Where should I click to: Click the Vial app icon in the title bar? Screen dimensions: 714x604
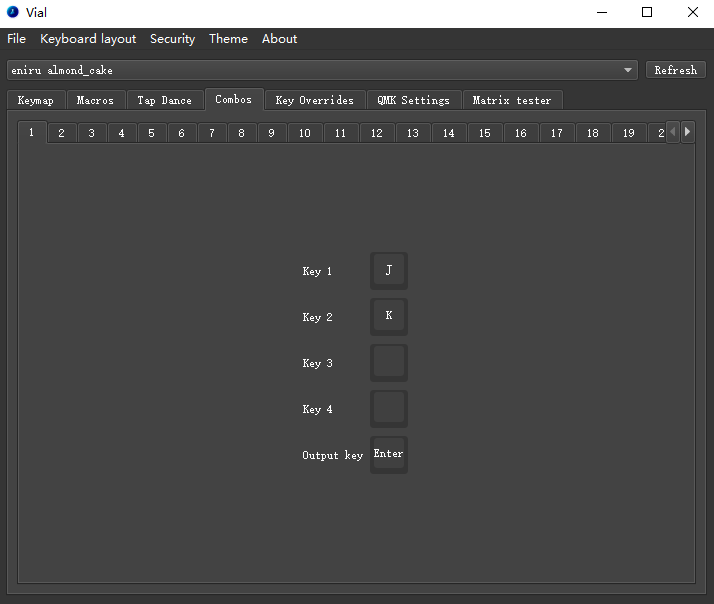click(x=13, y=12)
